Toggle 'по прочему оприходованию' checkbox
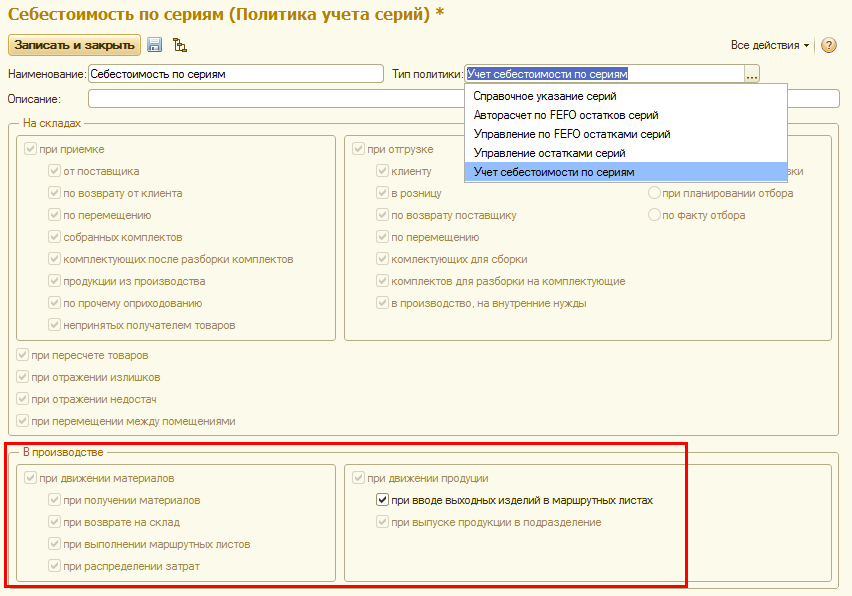 [x=54, y=303]
